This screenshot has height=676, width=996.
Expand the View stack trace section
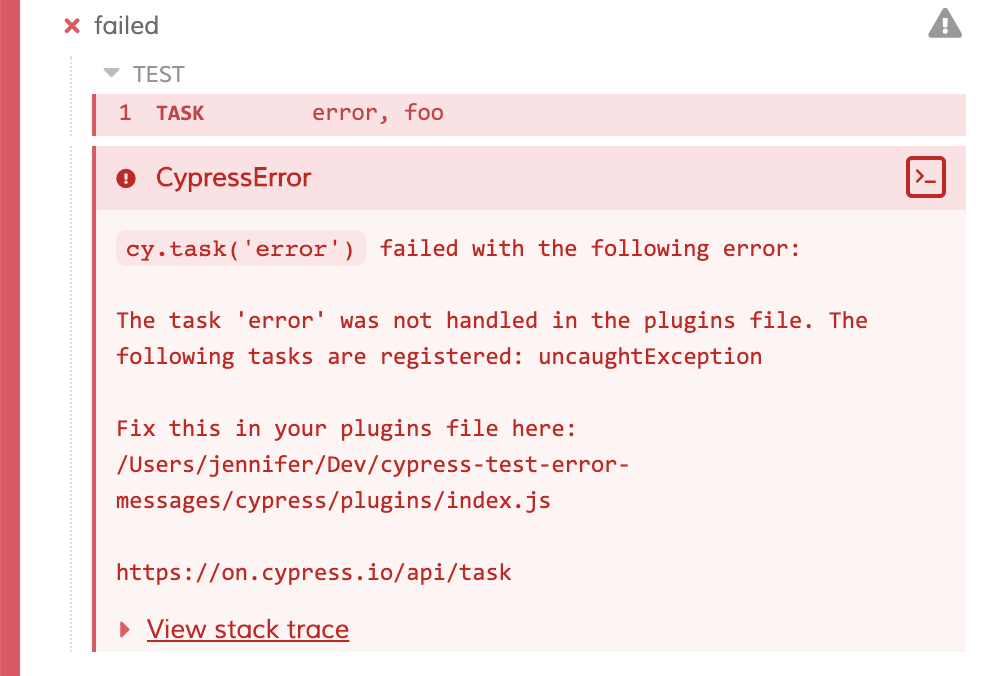tap(247, 629)
